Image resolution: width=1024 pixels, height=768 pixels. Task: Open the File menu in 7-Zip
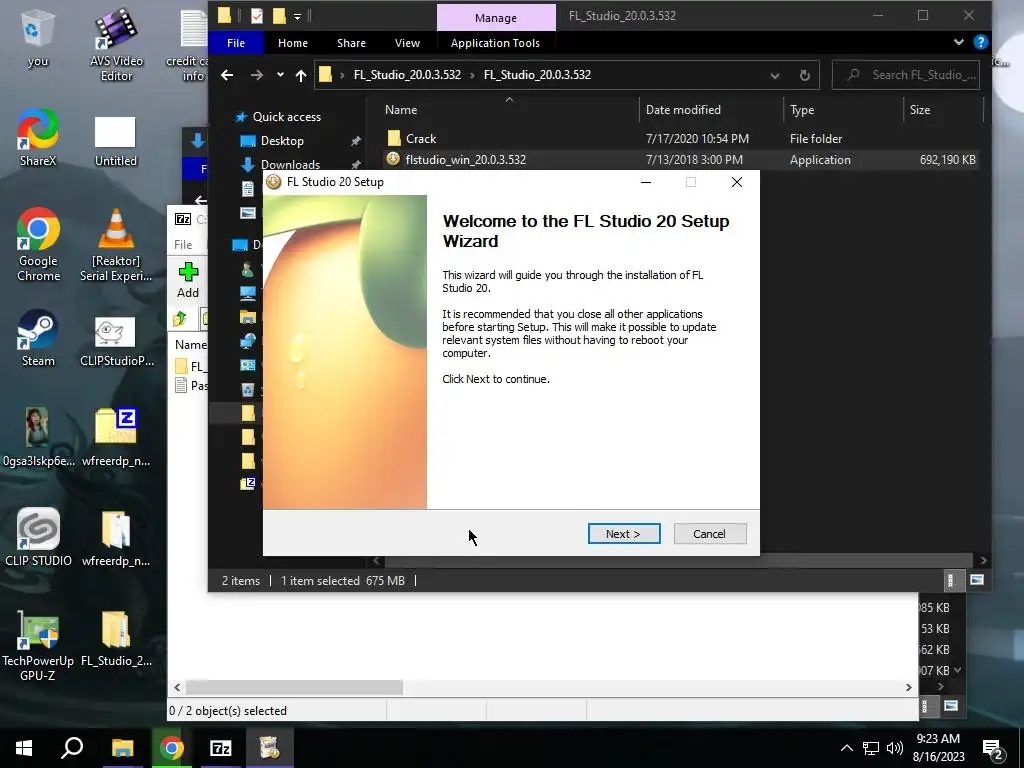coord(183,245)
